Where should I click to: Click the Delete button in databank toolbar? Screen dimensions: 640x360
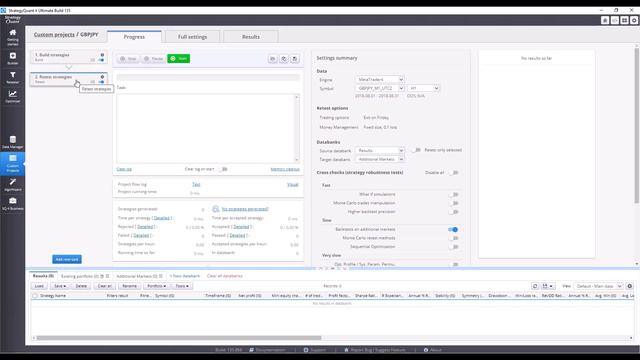point(81,286)
